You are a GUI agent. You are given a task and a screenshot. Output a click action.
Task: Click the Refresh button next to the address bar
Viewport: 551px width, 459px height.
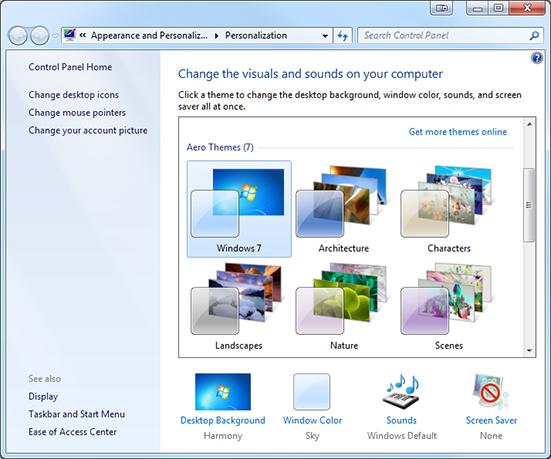(x=343, y=35)
